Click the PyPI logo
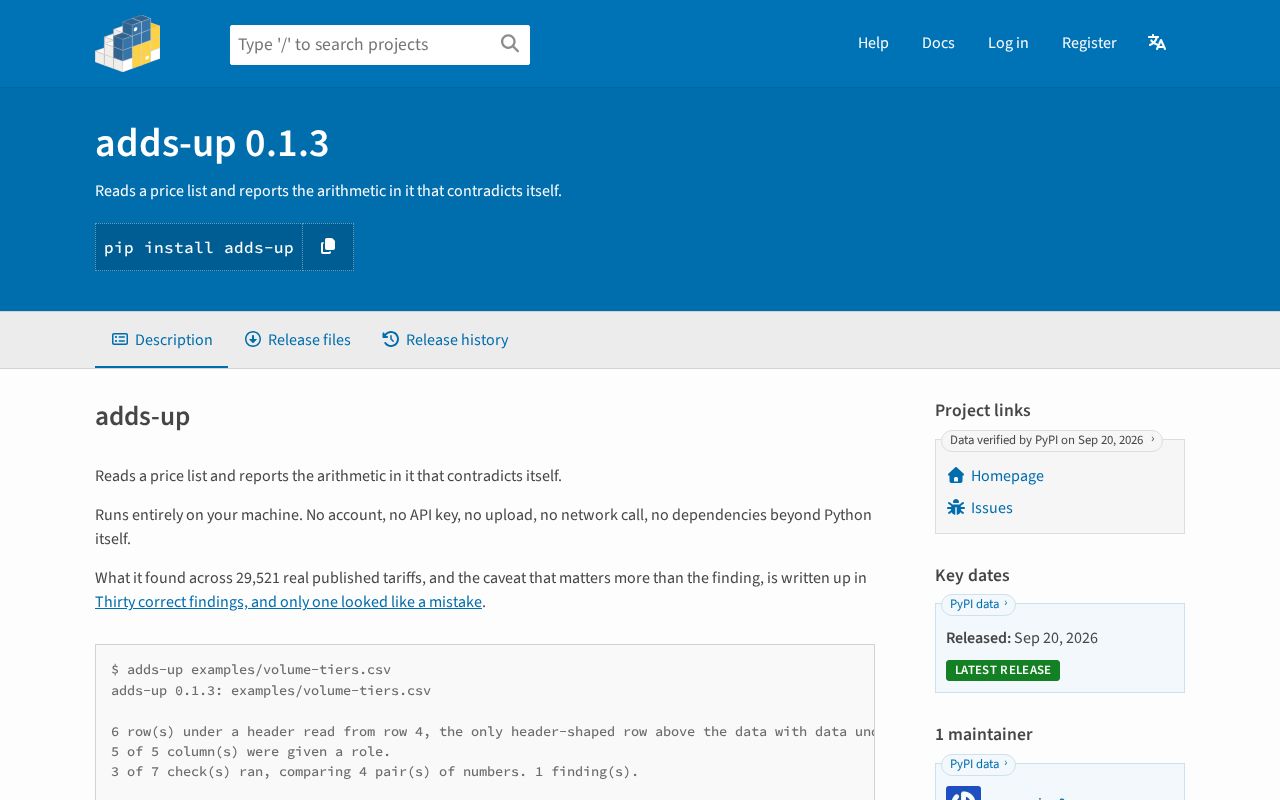The width and height of the screenshot is (1280, 800). click(x=128, y=43)
